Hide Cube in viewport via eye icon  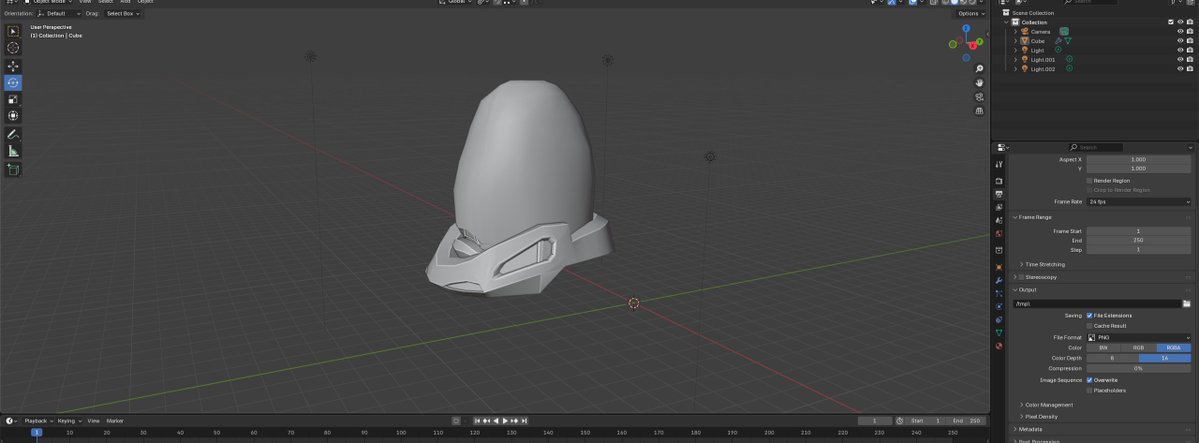1180,41
